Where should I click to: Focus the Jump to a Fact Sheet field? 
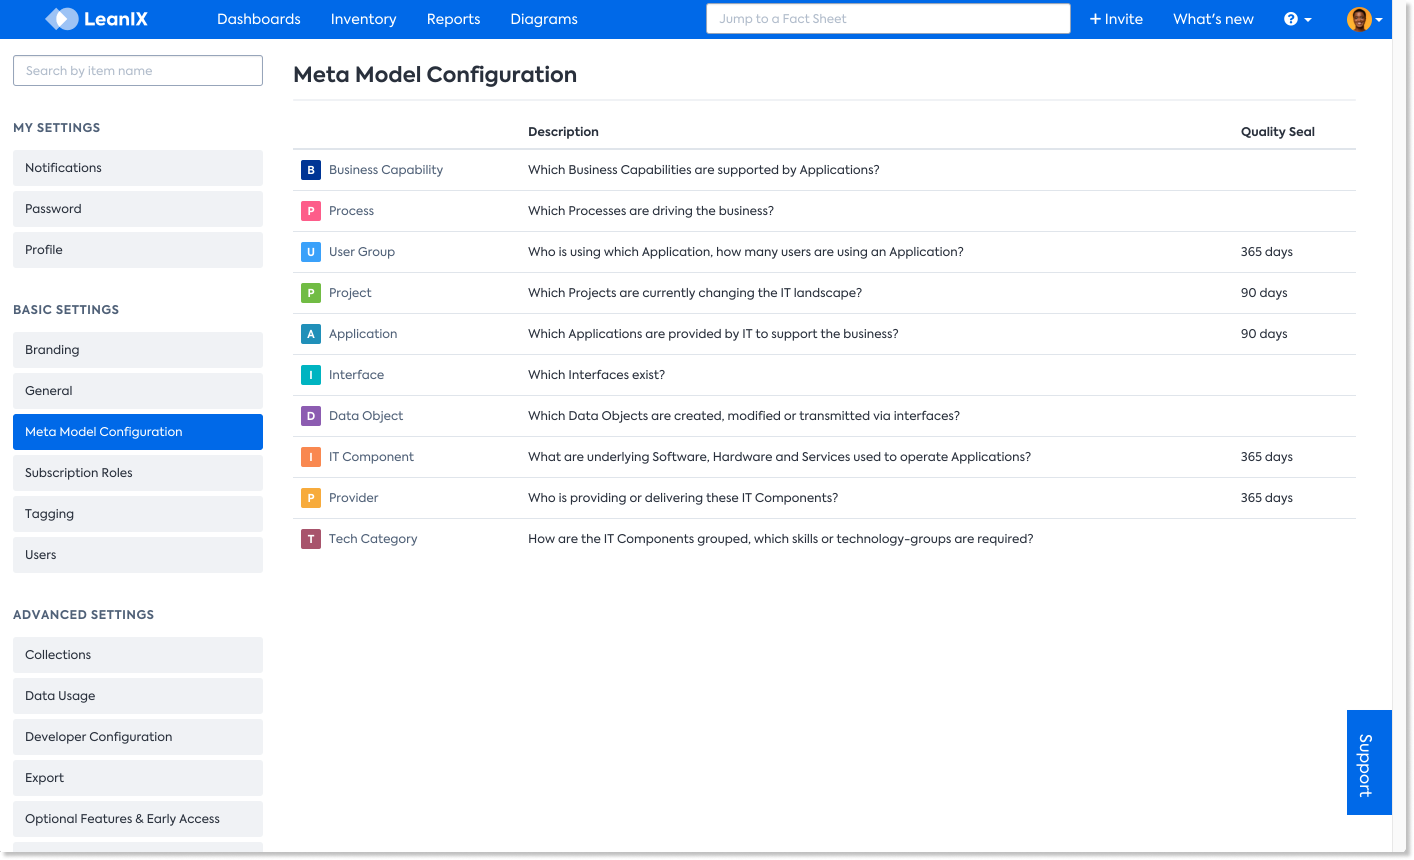pos(888,19)
